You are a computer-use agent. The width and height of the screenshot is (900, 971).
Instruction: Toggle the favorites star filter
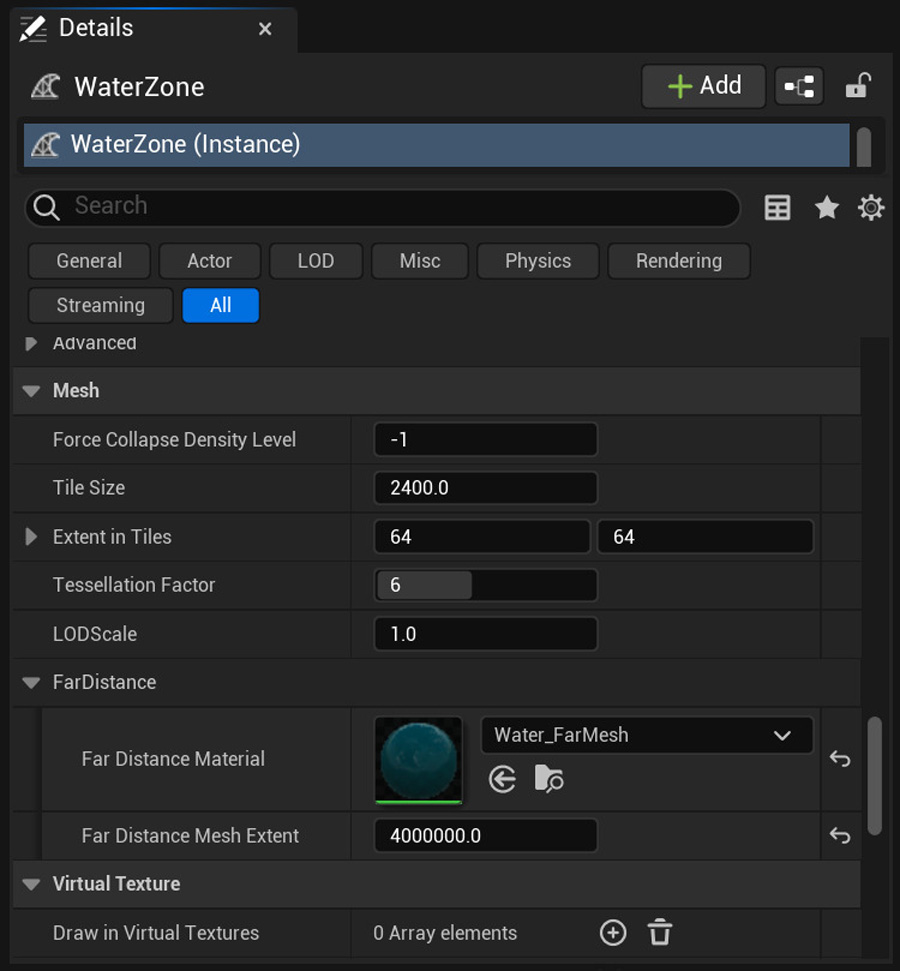point(826,207)
